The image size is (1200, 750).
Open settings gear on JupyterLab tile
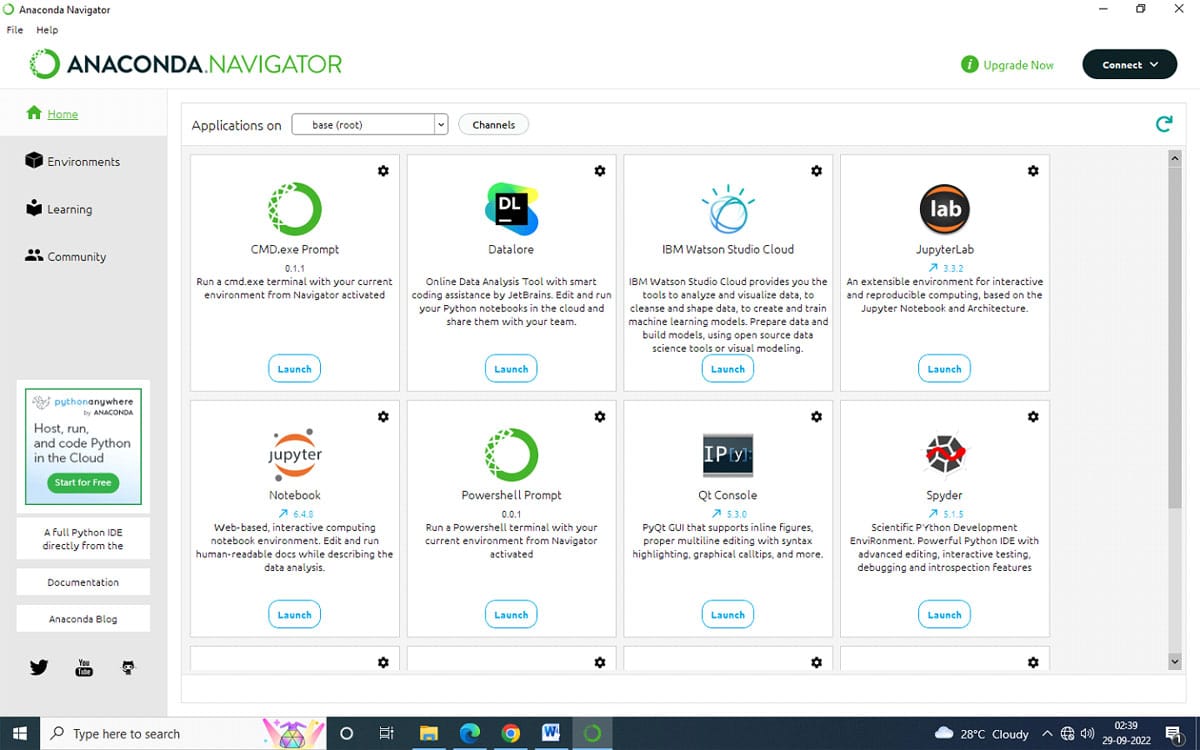pos(1033,171)
